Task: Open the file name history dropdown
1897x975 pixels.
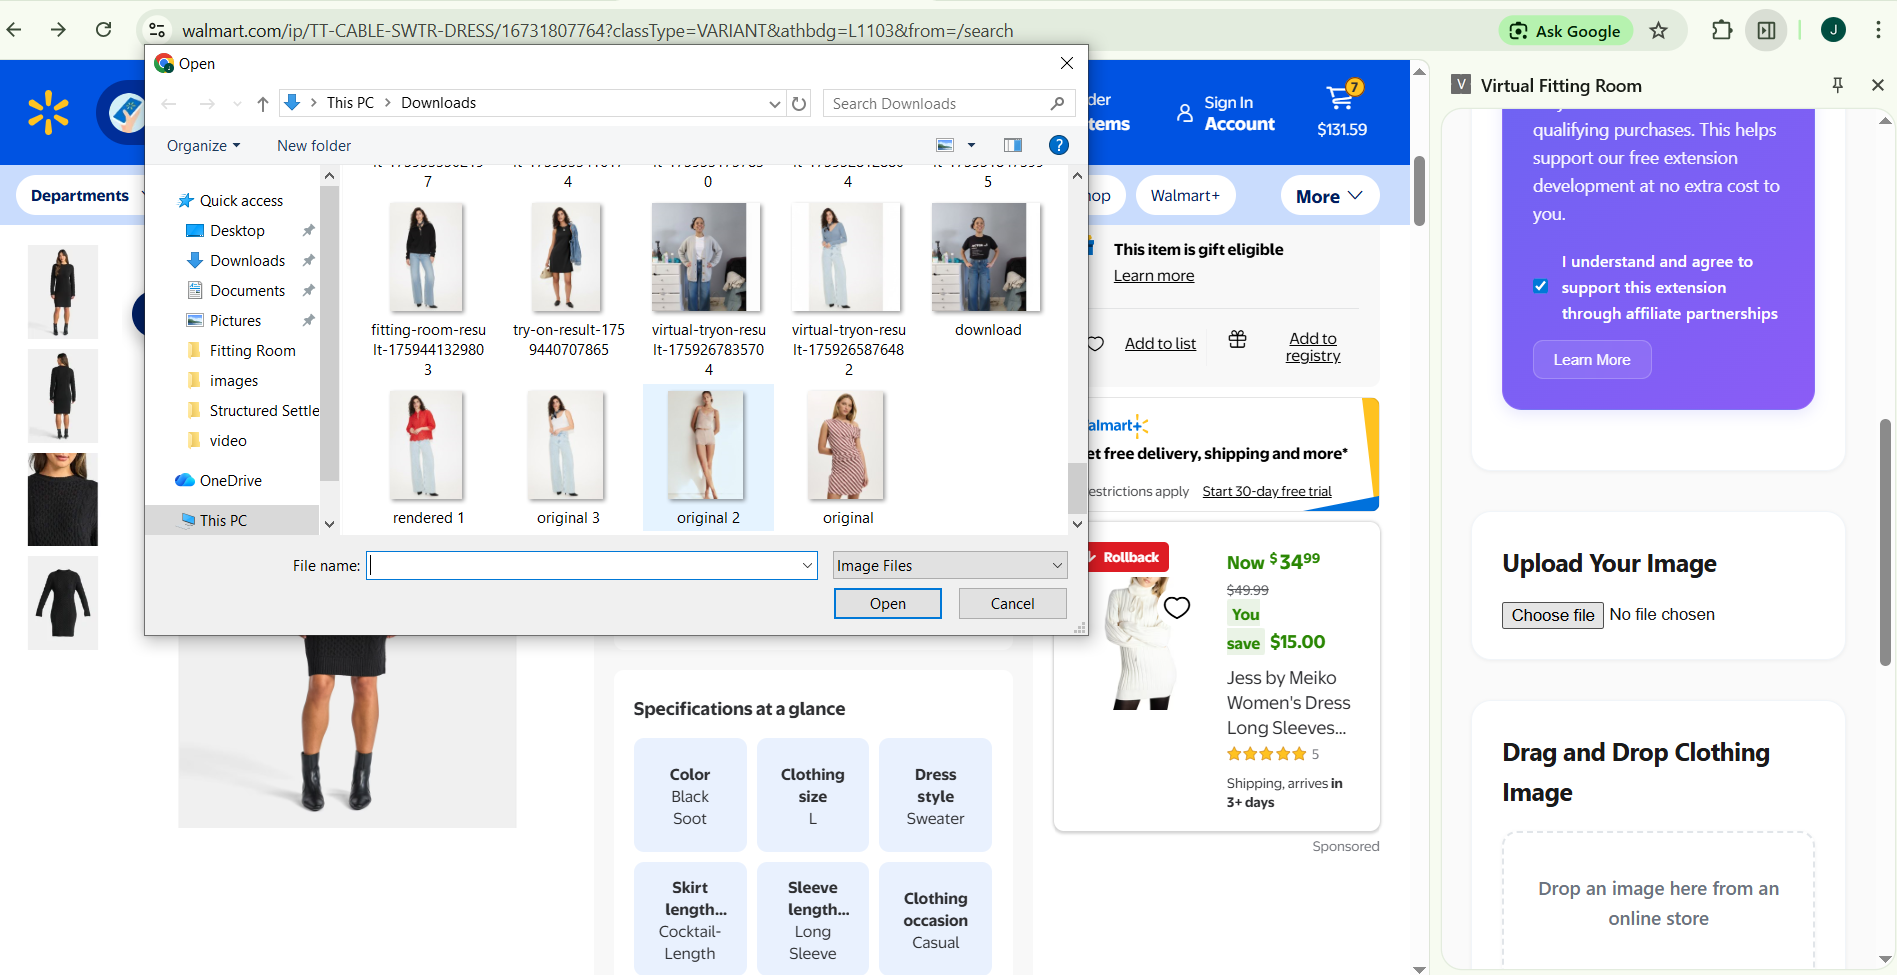Action: 807,566
